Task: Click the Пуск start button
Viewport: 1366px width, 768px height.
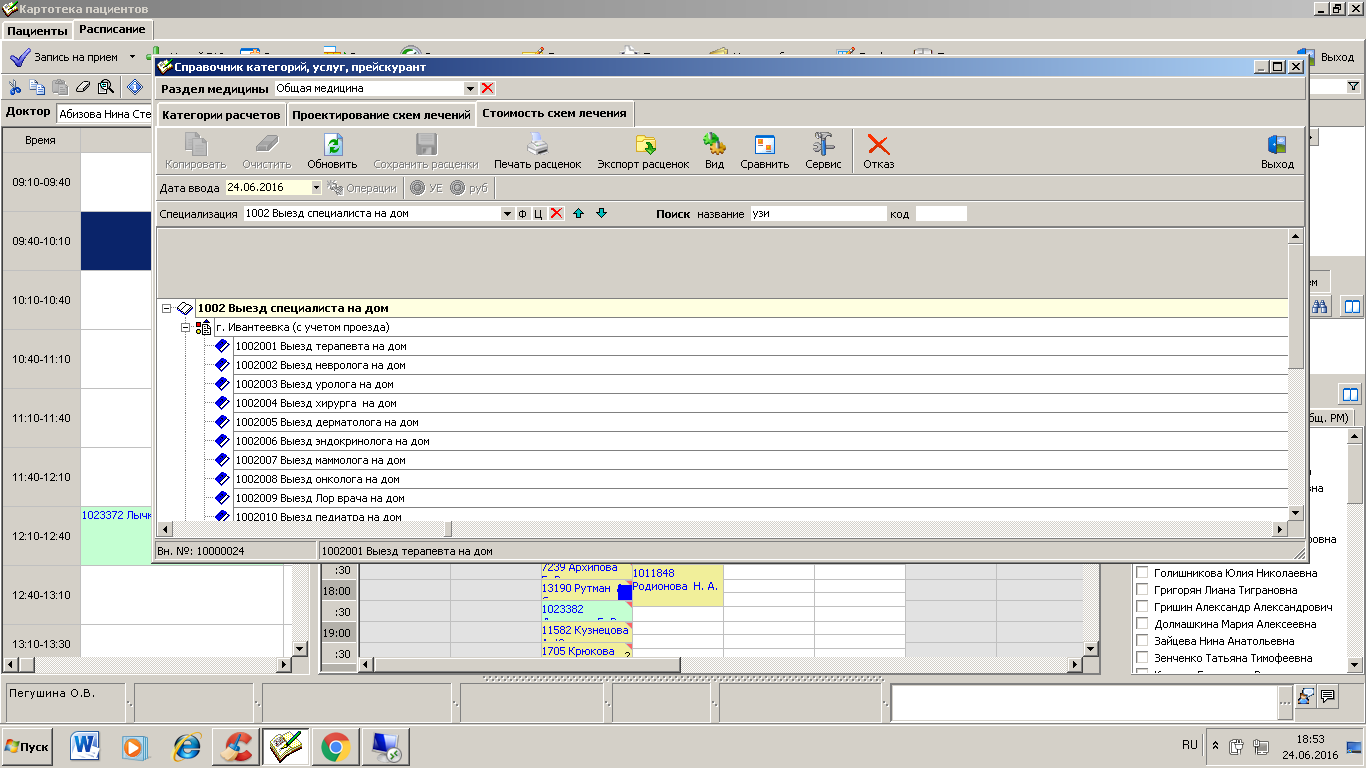Action: click(27, 746)
